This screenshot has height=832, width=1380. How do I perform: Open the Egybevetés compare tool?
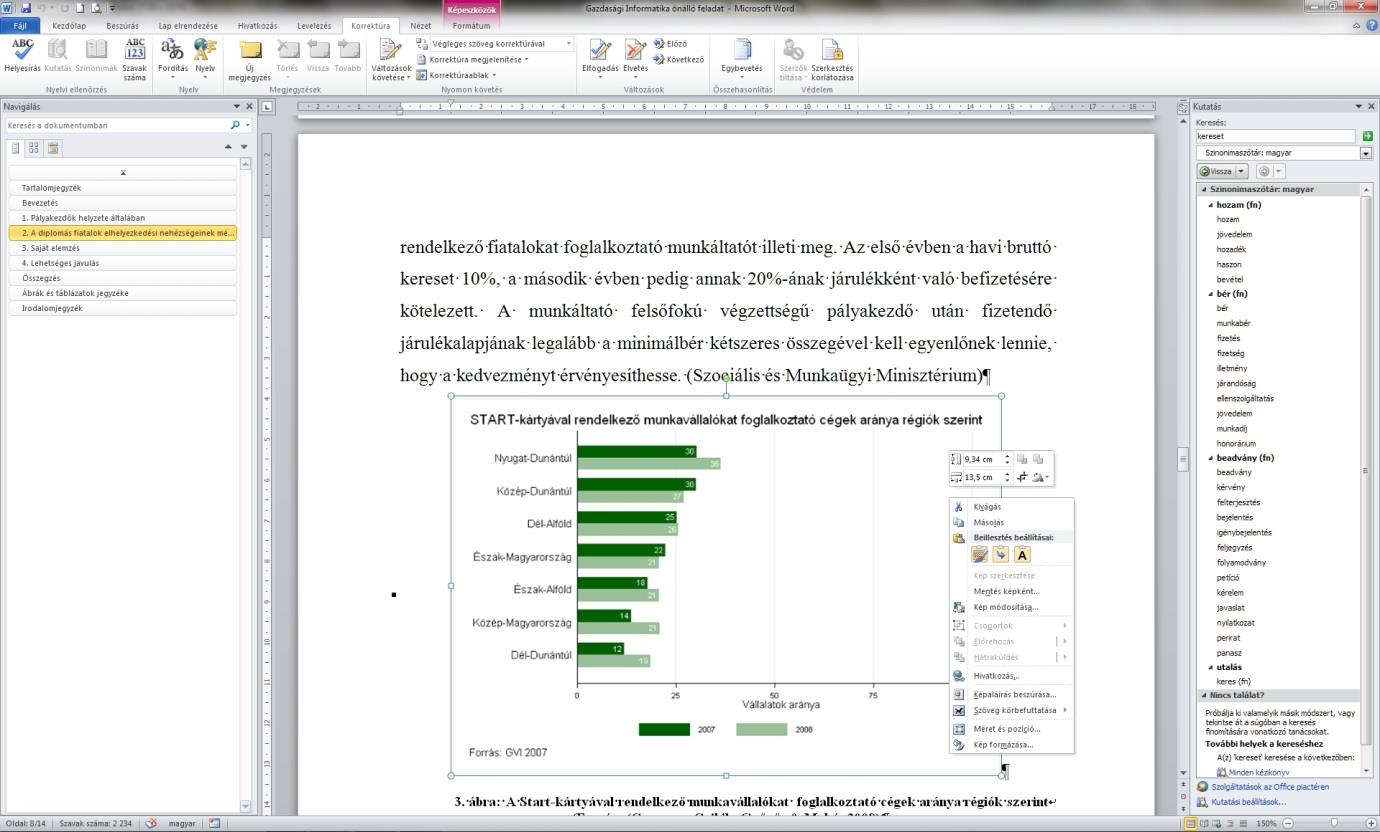pos(742,59)
